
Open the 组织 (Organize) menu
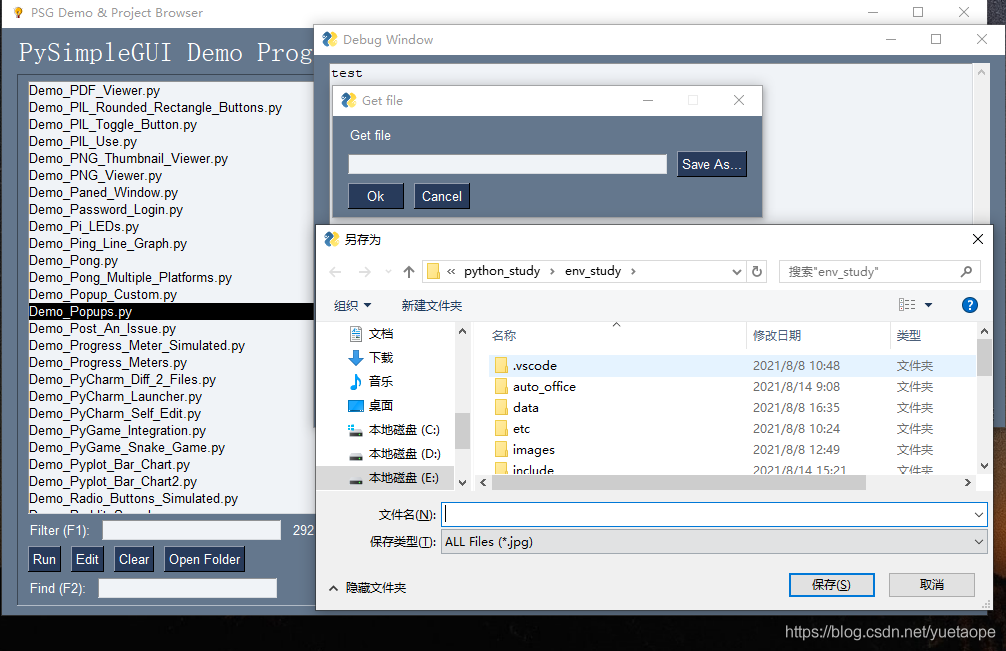[x=352, y=306]
